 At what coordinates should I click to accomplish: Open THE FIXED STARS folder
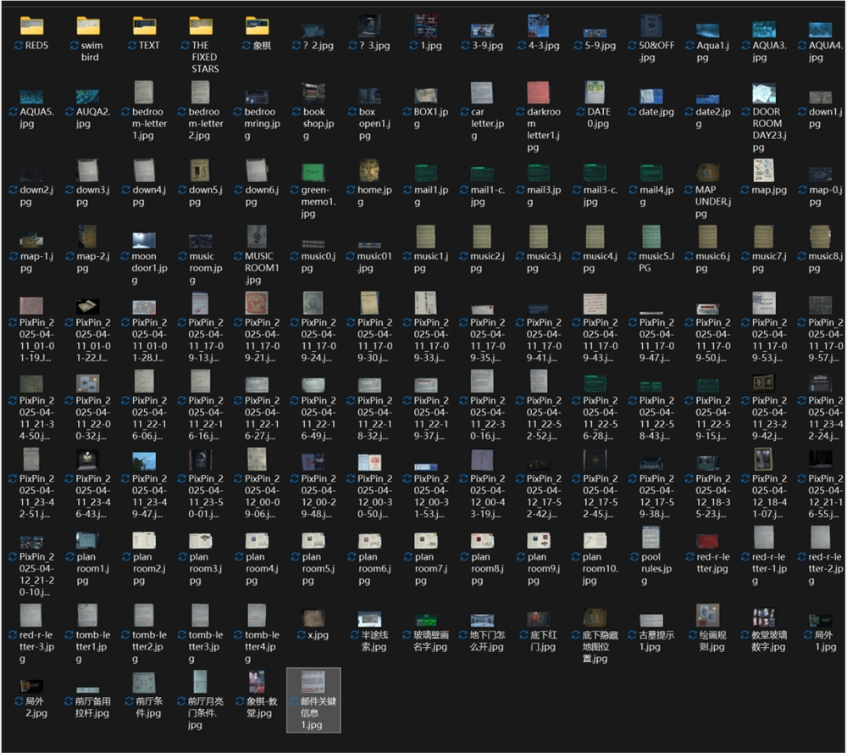click(x=201, y=44)
